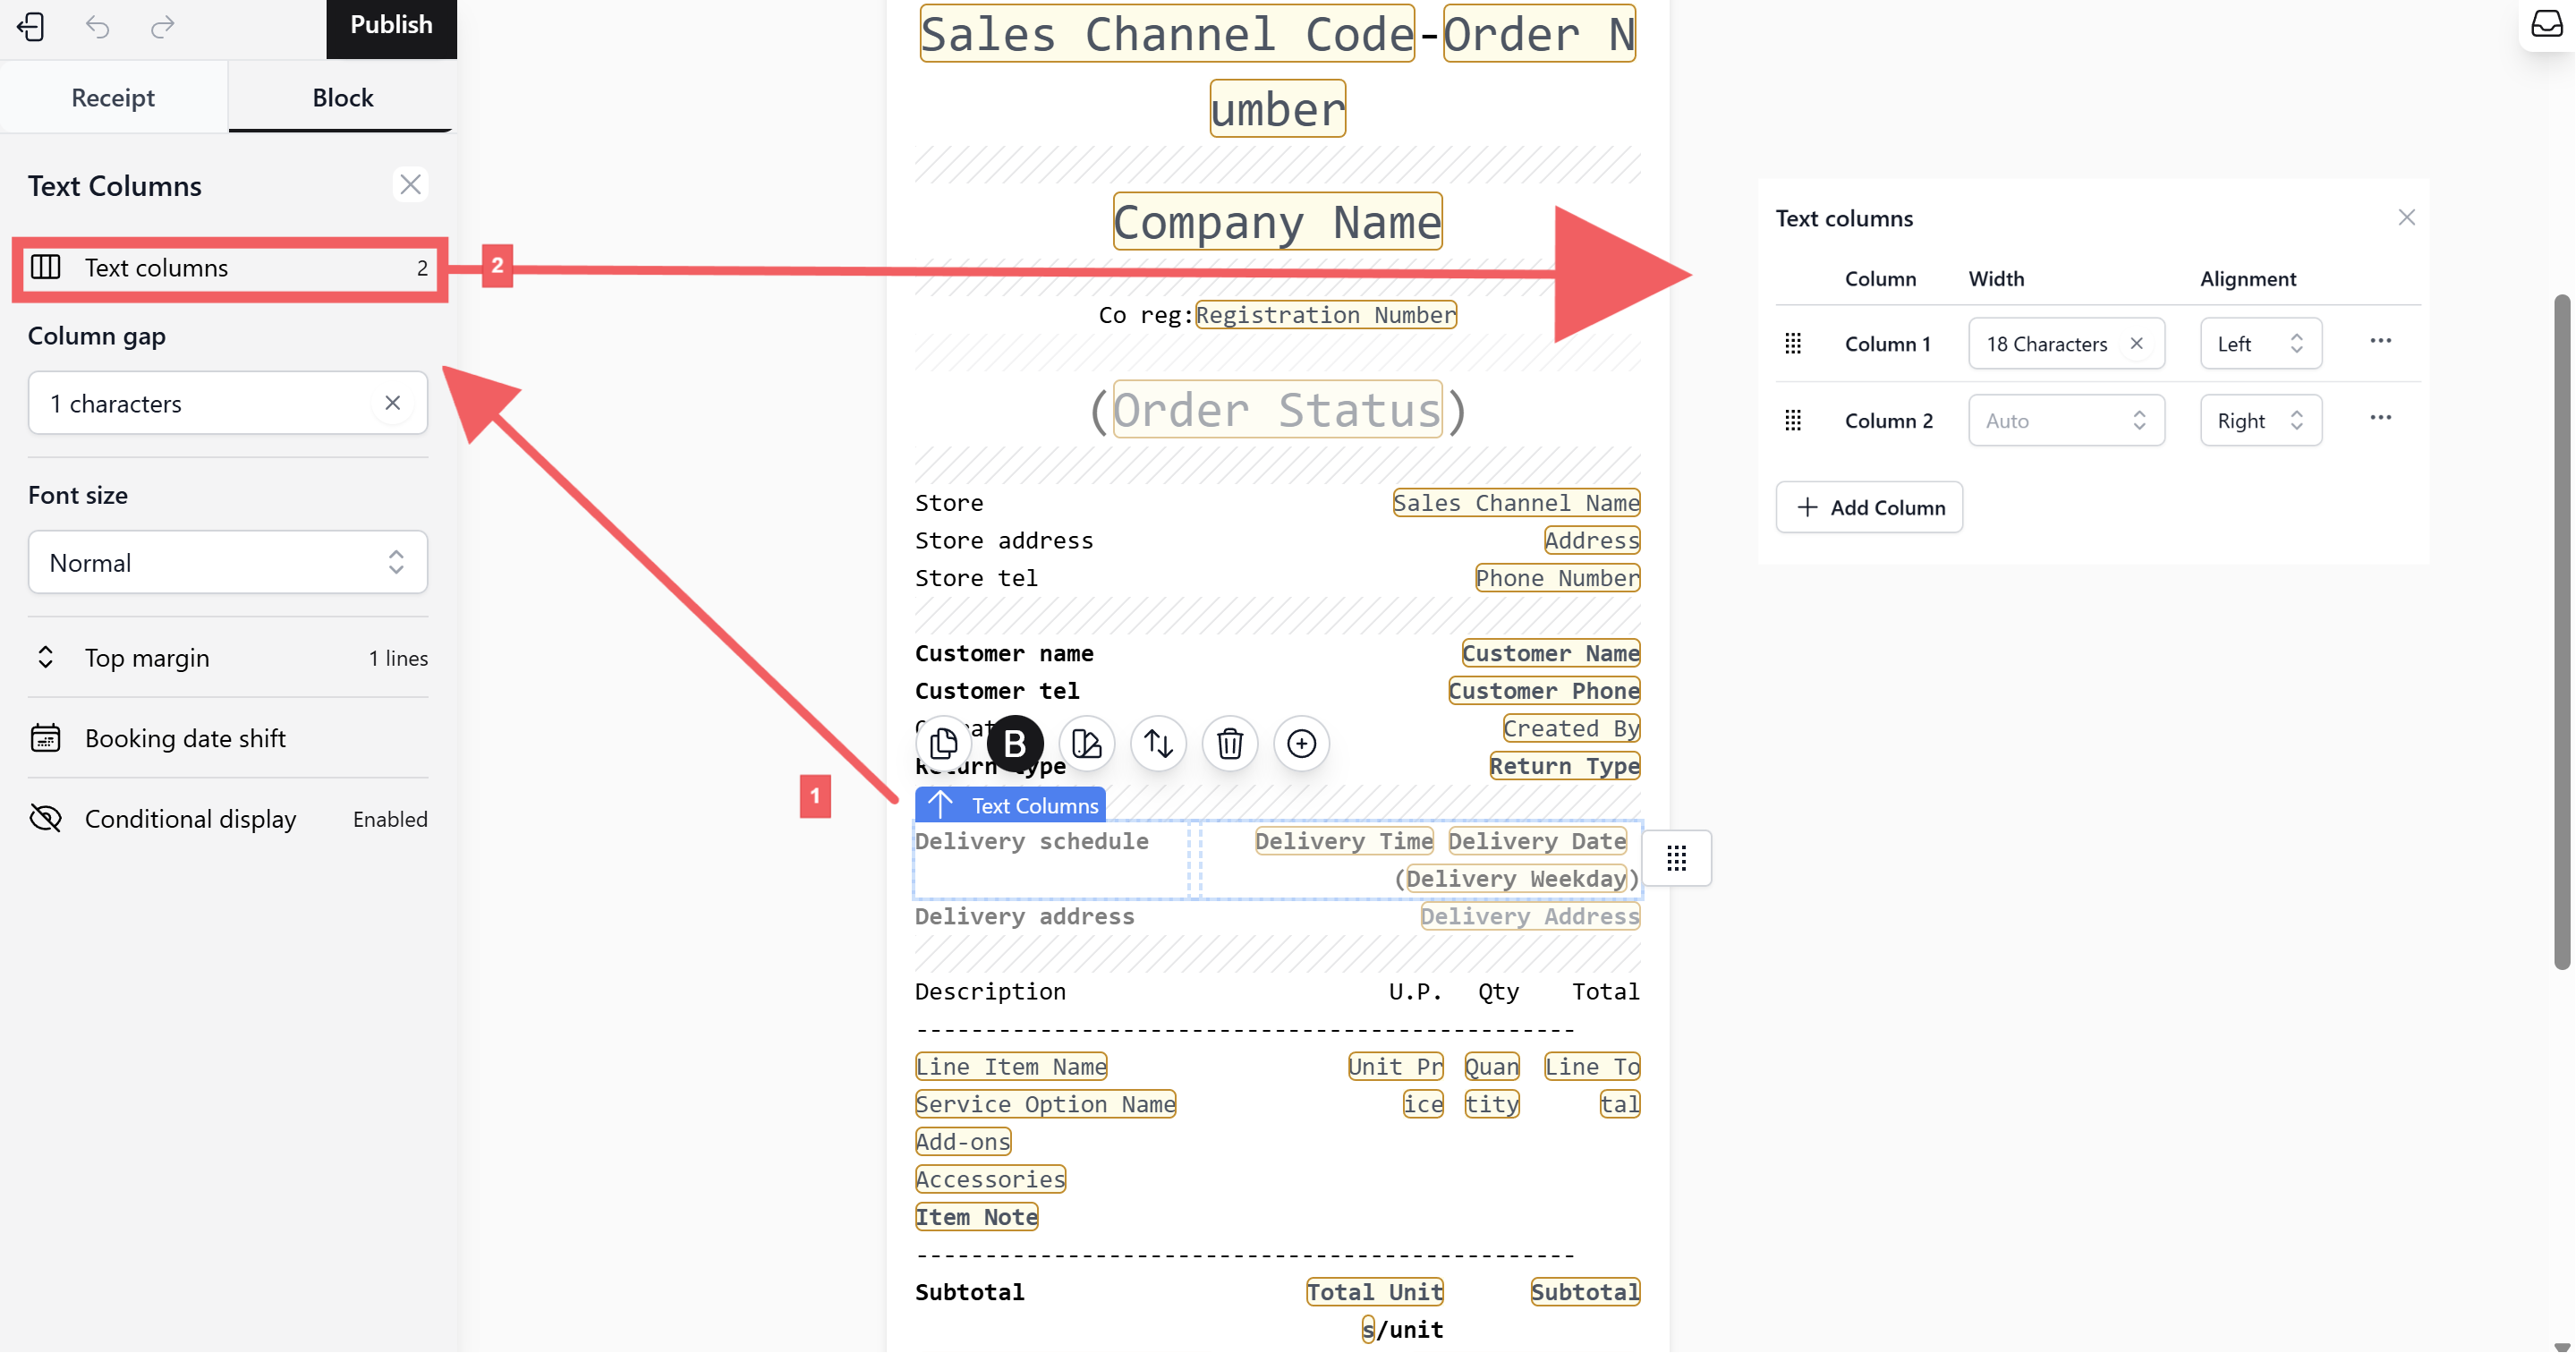Click the undo arrow icon
Screen dimensions: 2576x1353
click(97, 26)
